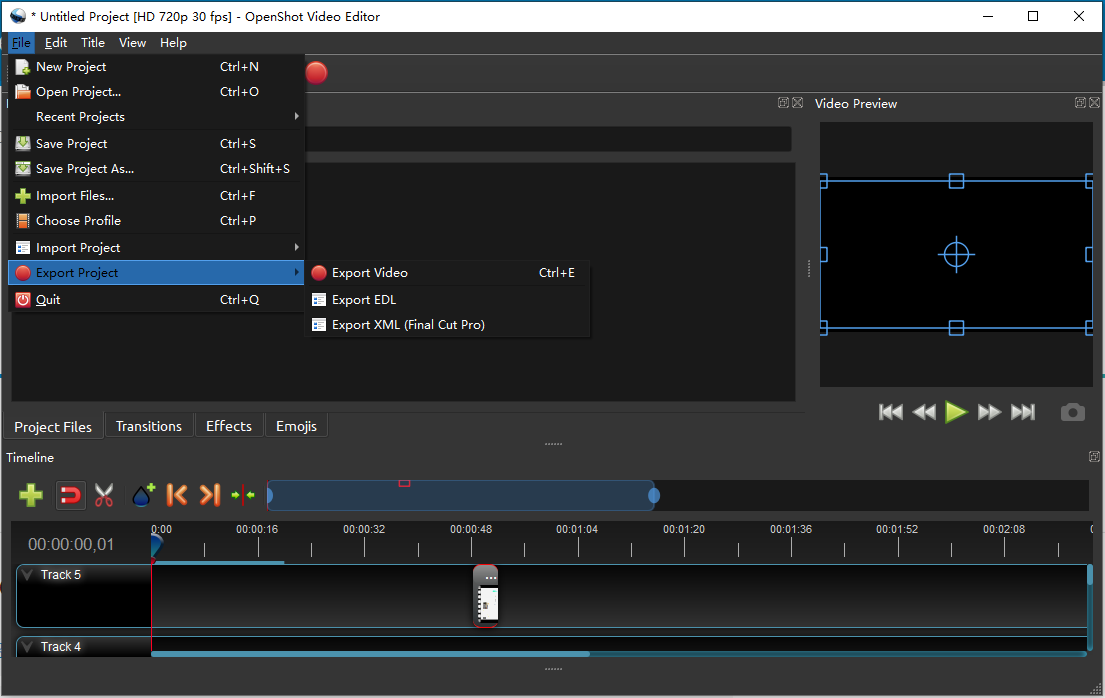The image size is (1105, 698).
Task: Click the top-center transform handle in preview
Action: click(956, 181)
